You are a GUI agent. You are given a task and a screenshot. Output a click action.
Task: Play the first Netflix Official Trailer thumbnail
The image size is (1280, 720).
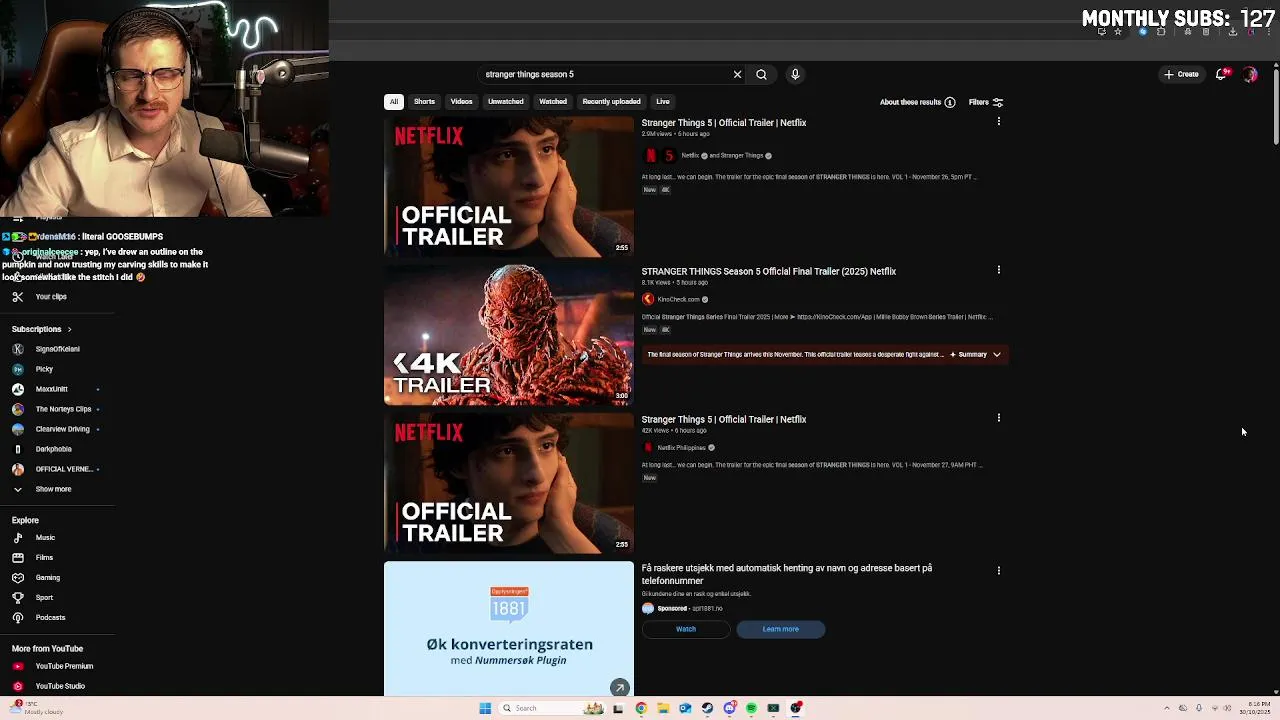tap(509, 187)
